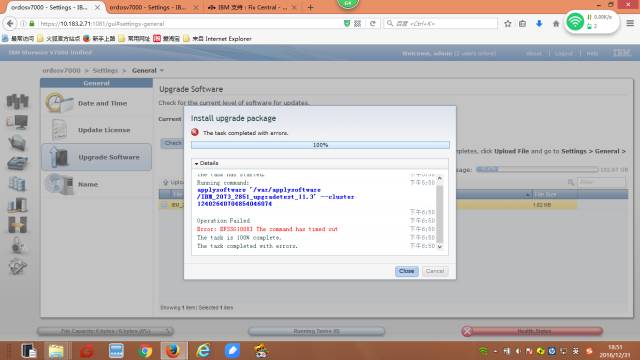Open Firefox from the taskbar
Viewport: 640px width, 360px height.
pyautogui.click(x=173, y=351)
